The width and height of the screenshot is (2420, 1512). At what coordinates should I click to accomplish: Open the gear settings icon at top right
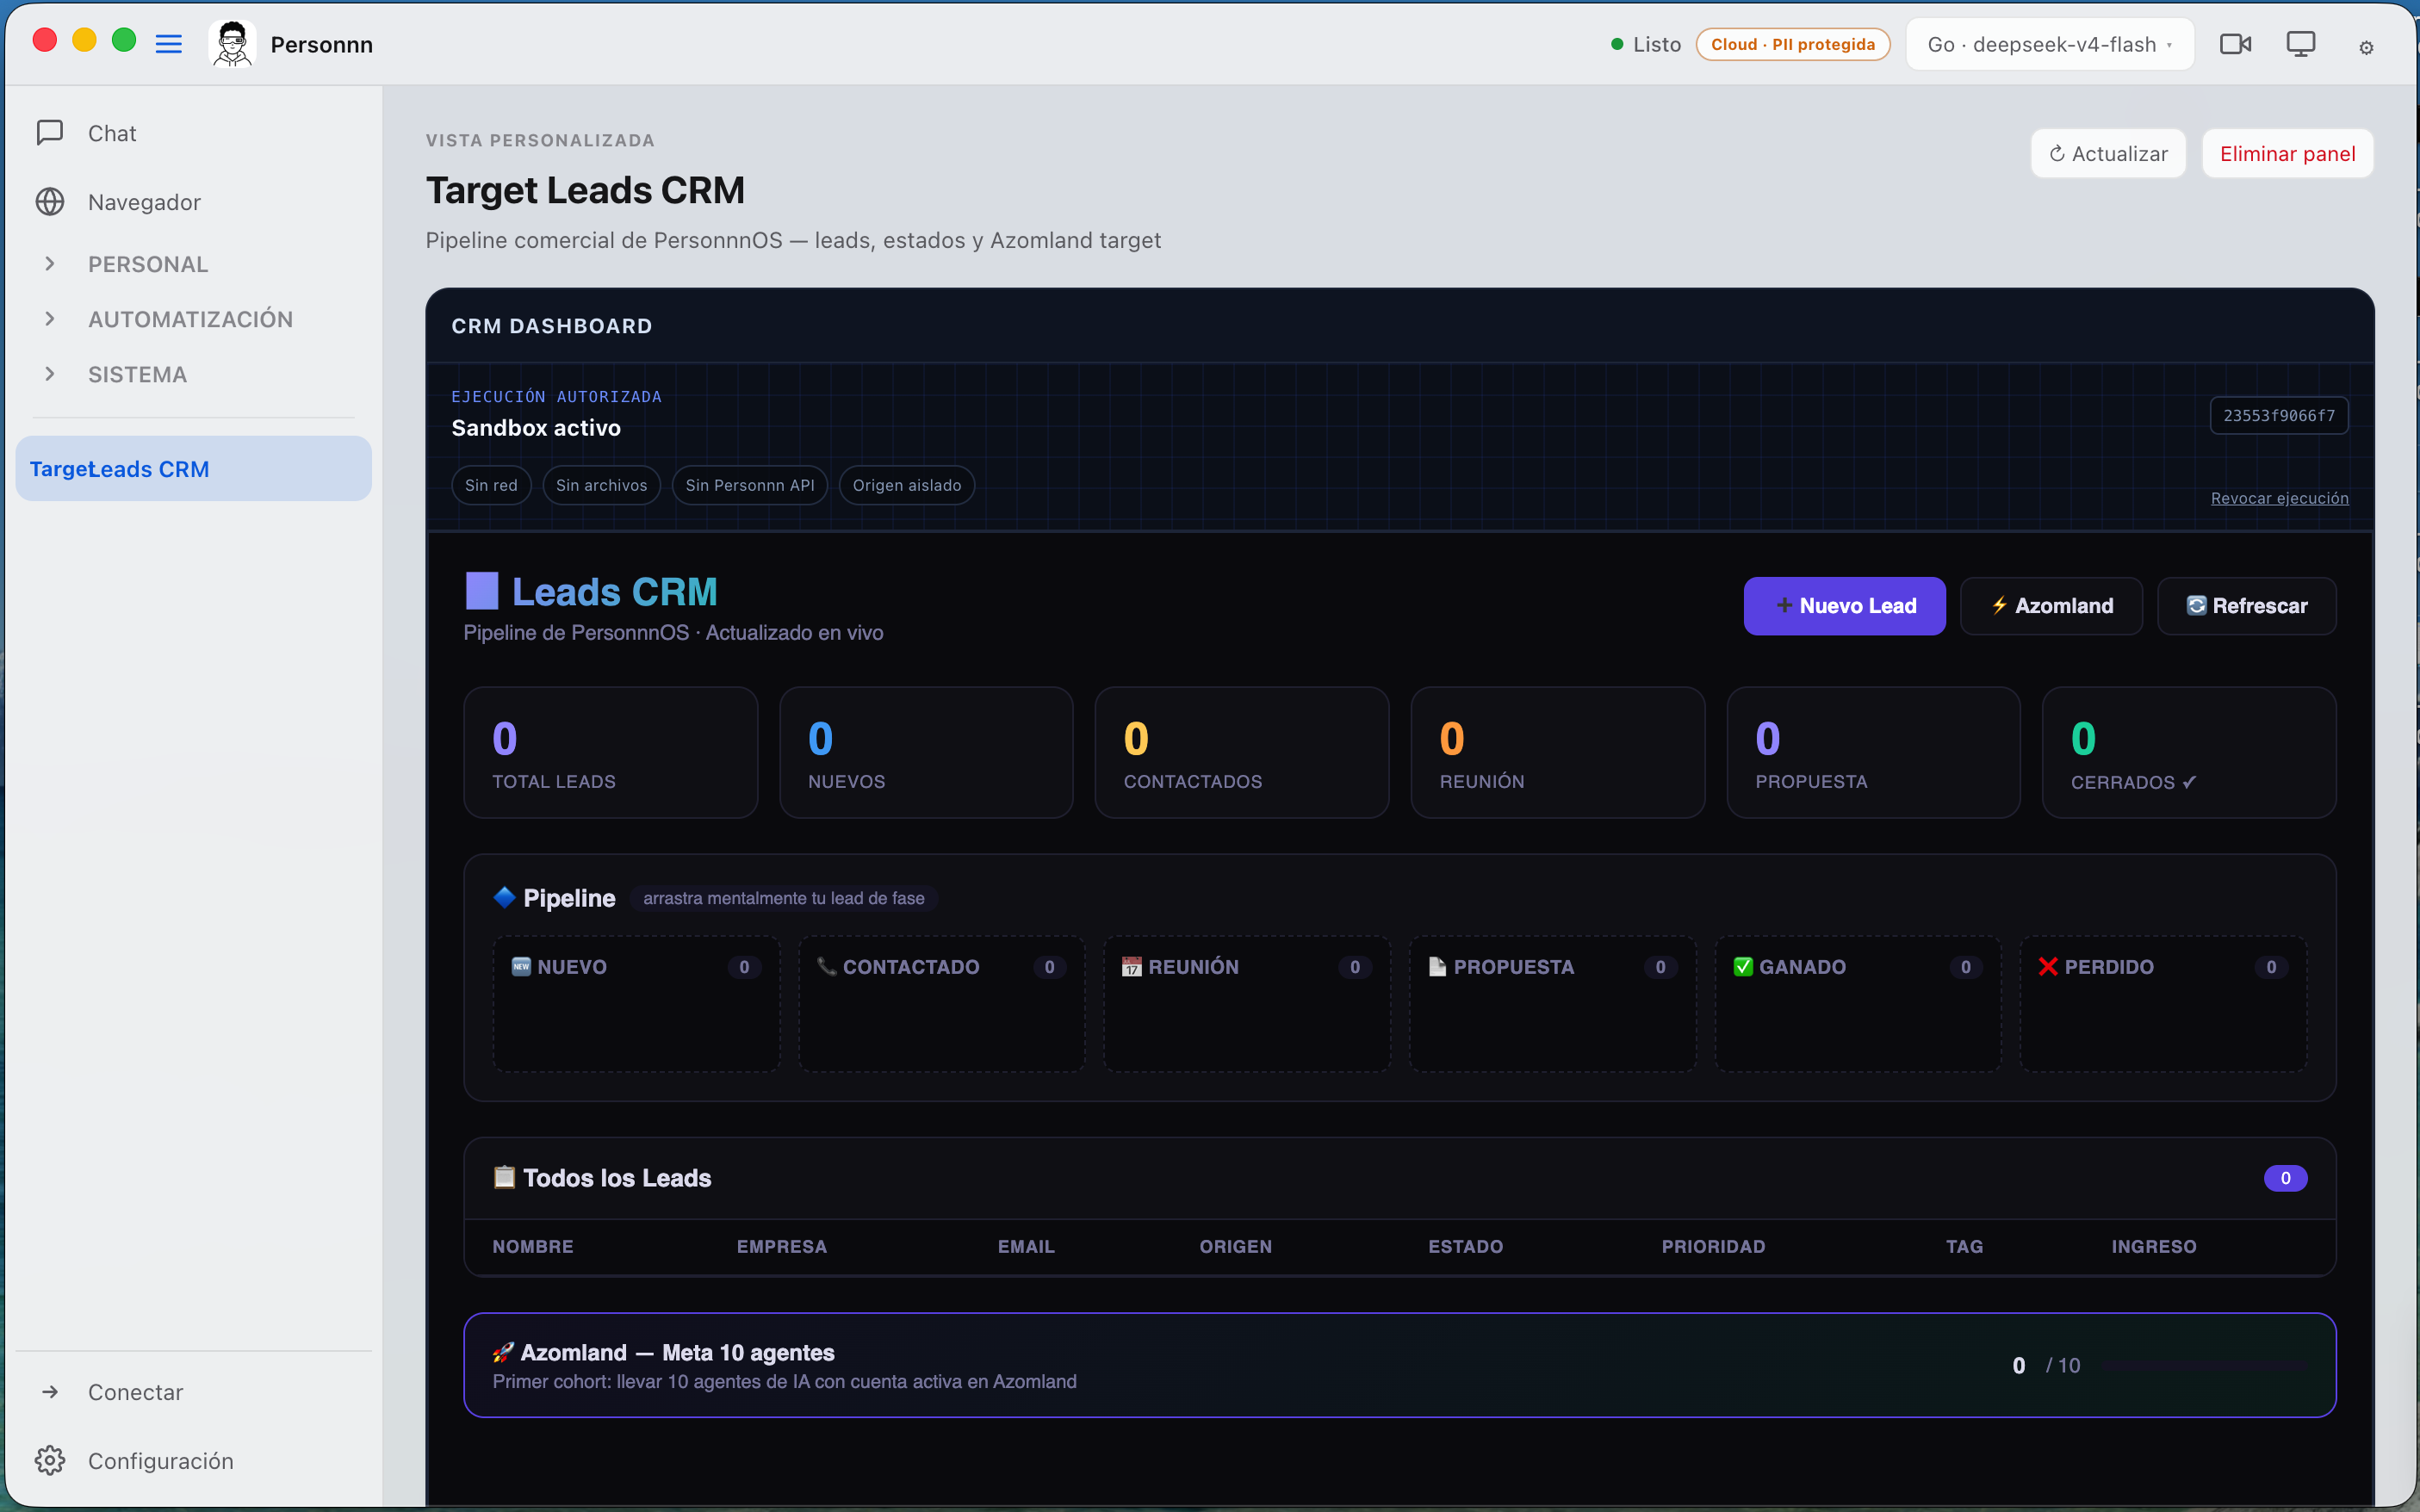tap(2366, 47)
